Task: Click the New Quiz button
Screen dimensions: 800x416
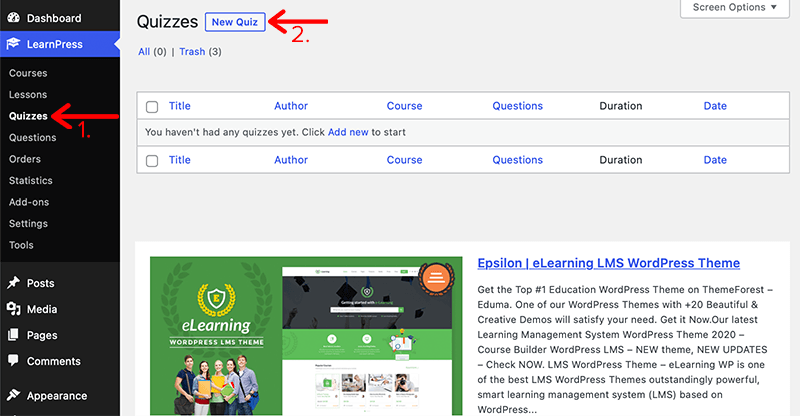Action: coord(235,22)
